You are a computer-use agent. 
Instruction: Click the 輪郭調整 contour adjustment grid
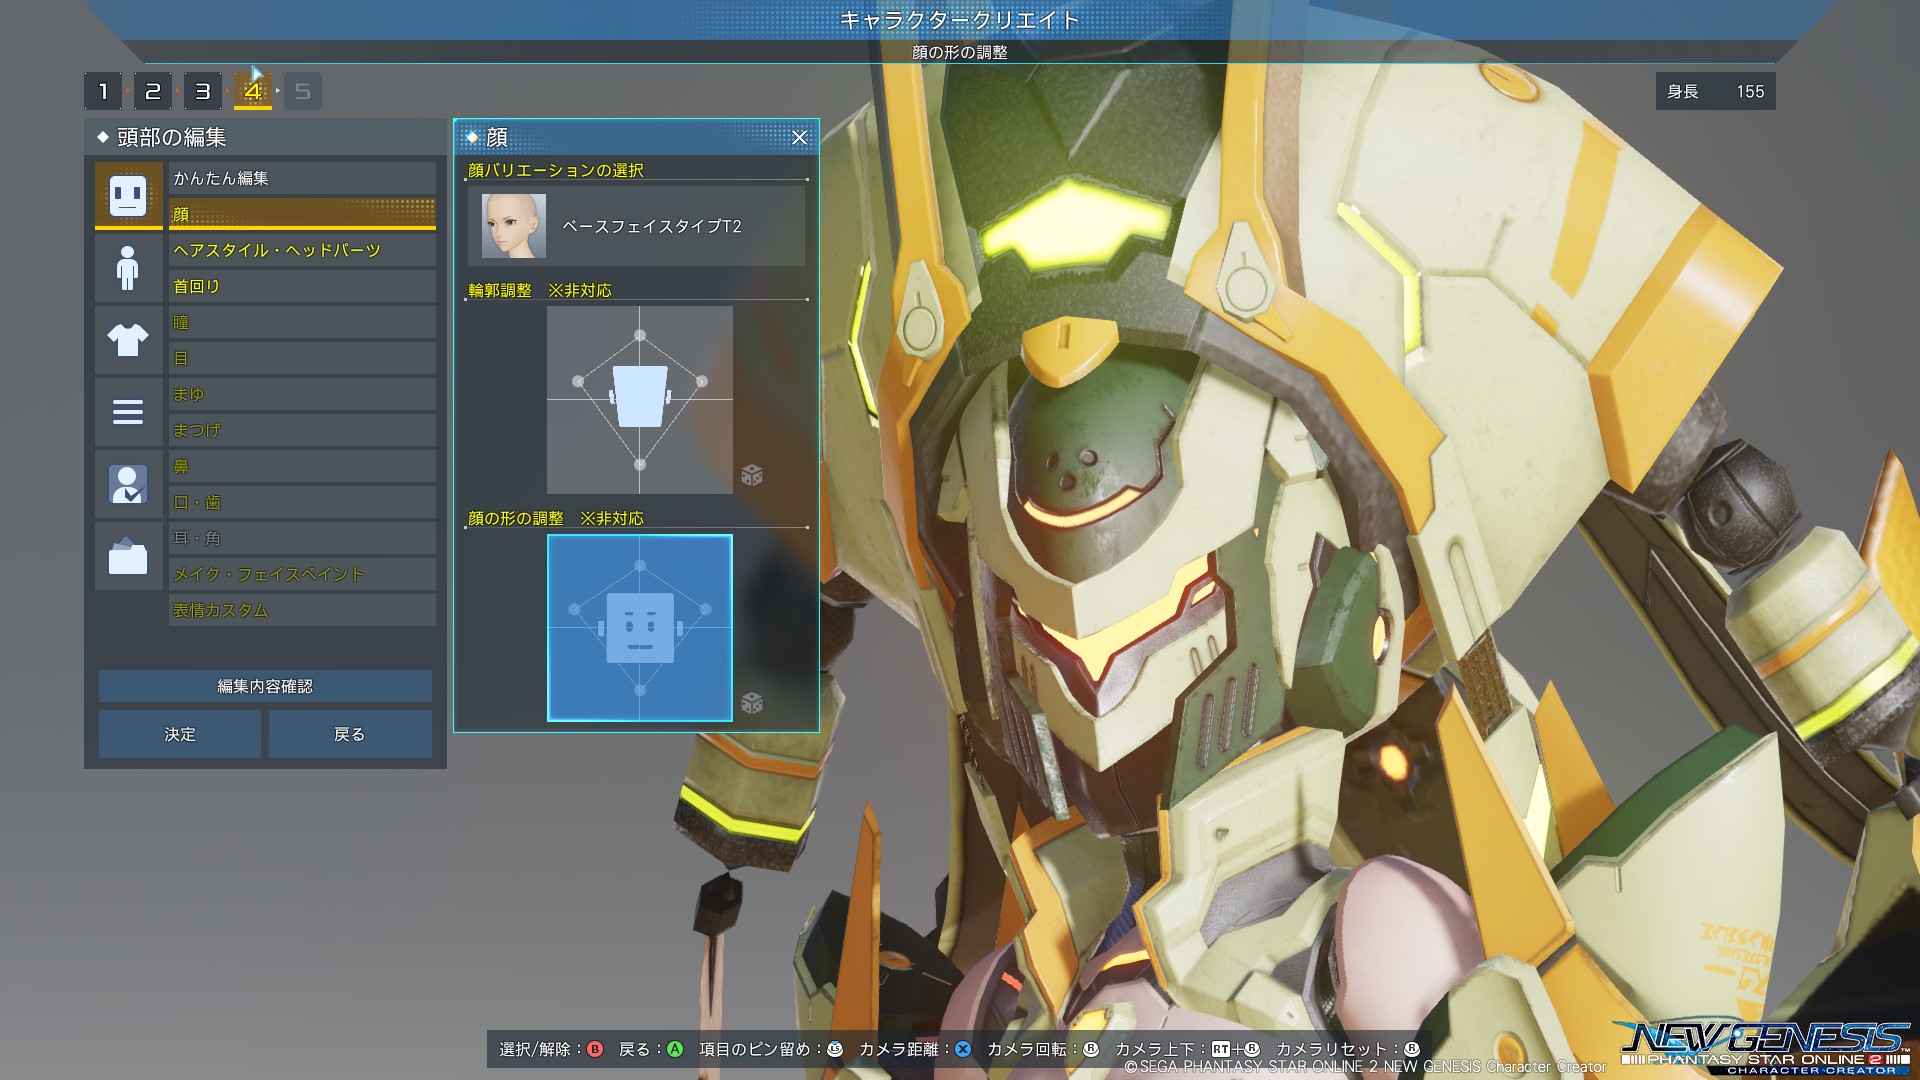pyautogui.click(x=640, y=399)
